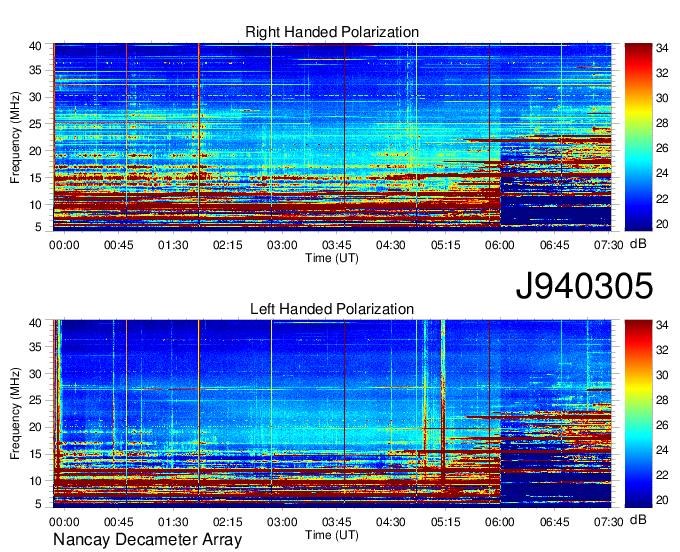Click the "Nancay Decameter Array" caption

147,540
